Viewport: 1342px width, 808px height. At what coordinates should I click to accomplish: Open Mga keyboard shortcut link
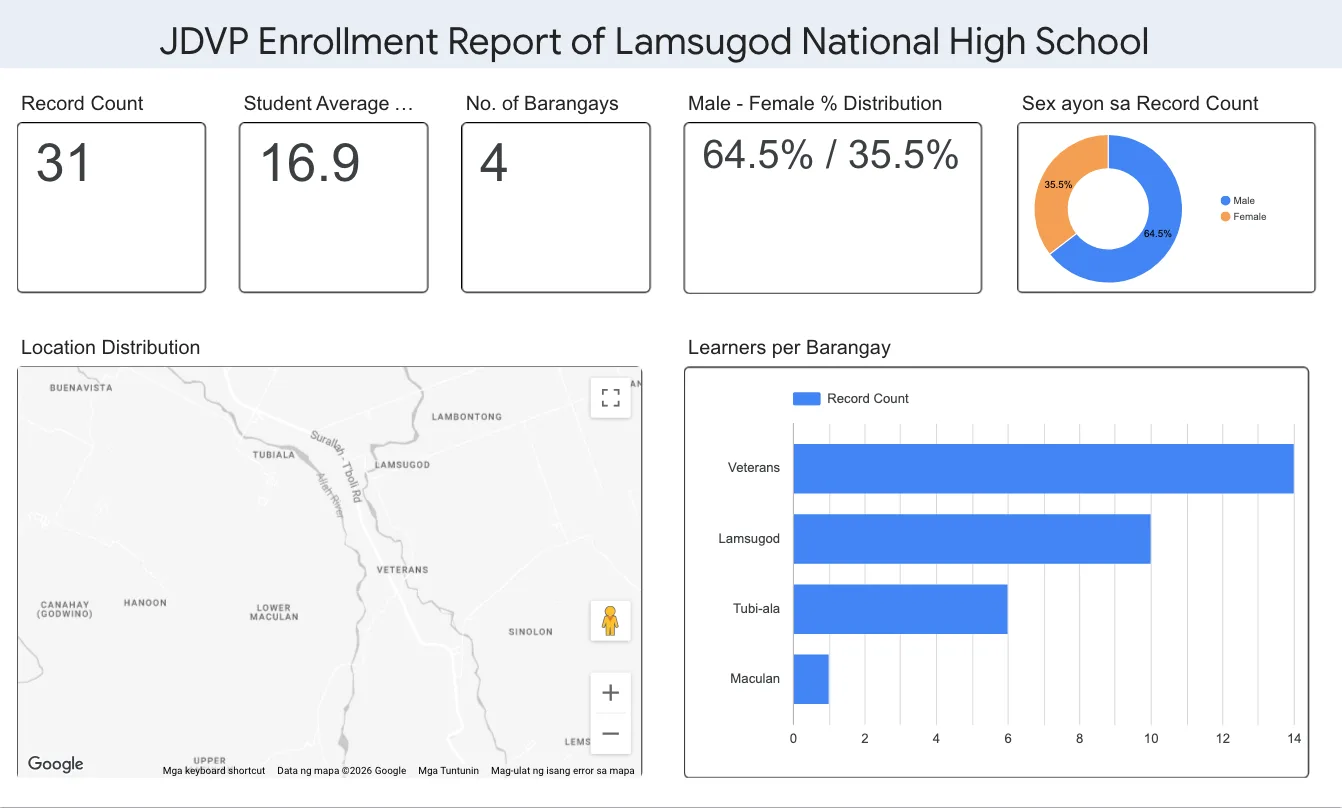pos(214,771)
